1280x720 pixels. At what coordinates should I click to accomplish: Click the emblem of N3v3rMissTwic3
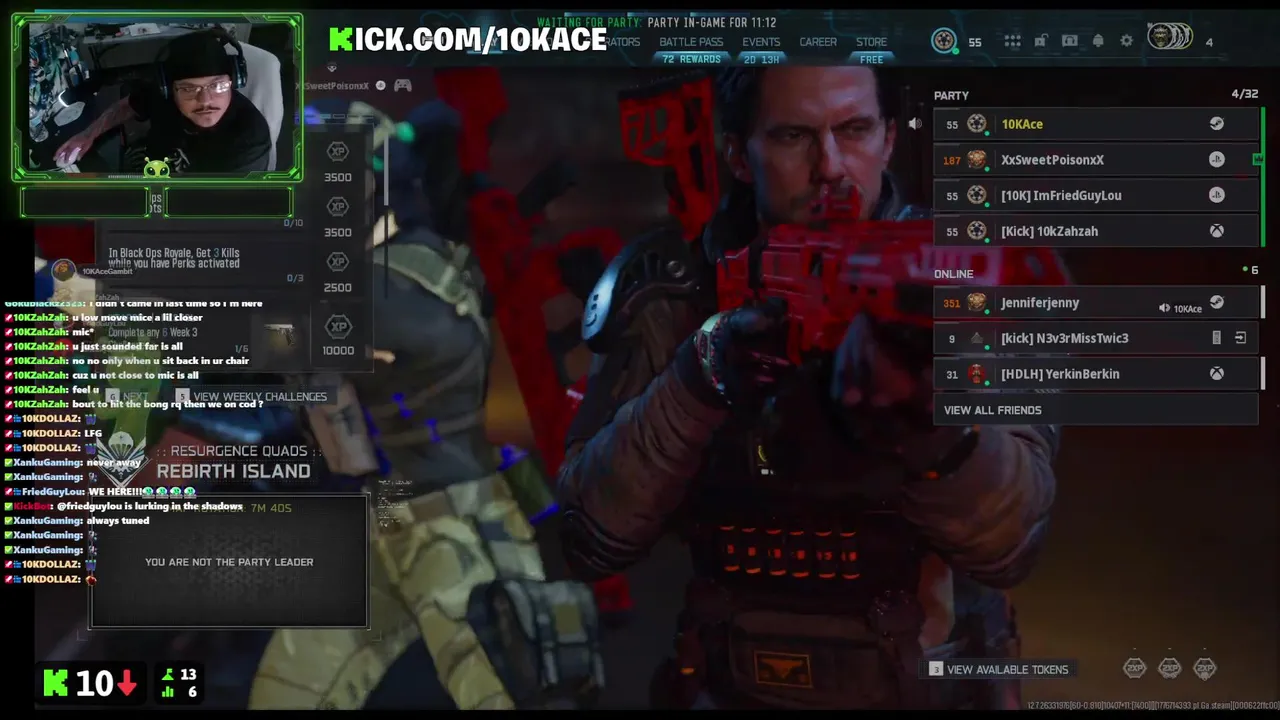(977, 338)
